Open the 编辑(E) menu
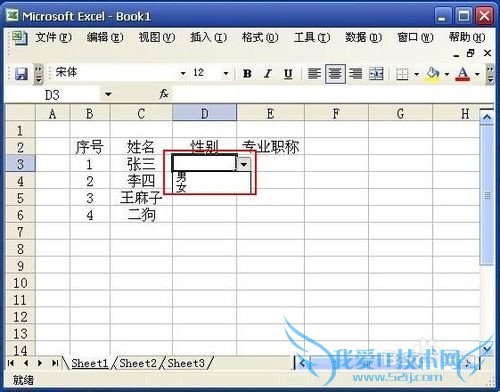The height and width of the screenshot is (392, 500). [105, 37]
